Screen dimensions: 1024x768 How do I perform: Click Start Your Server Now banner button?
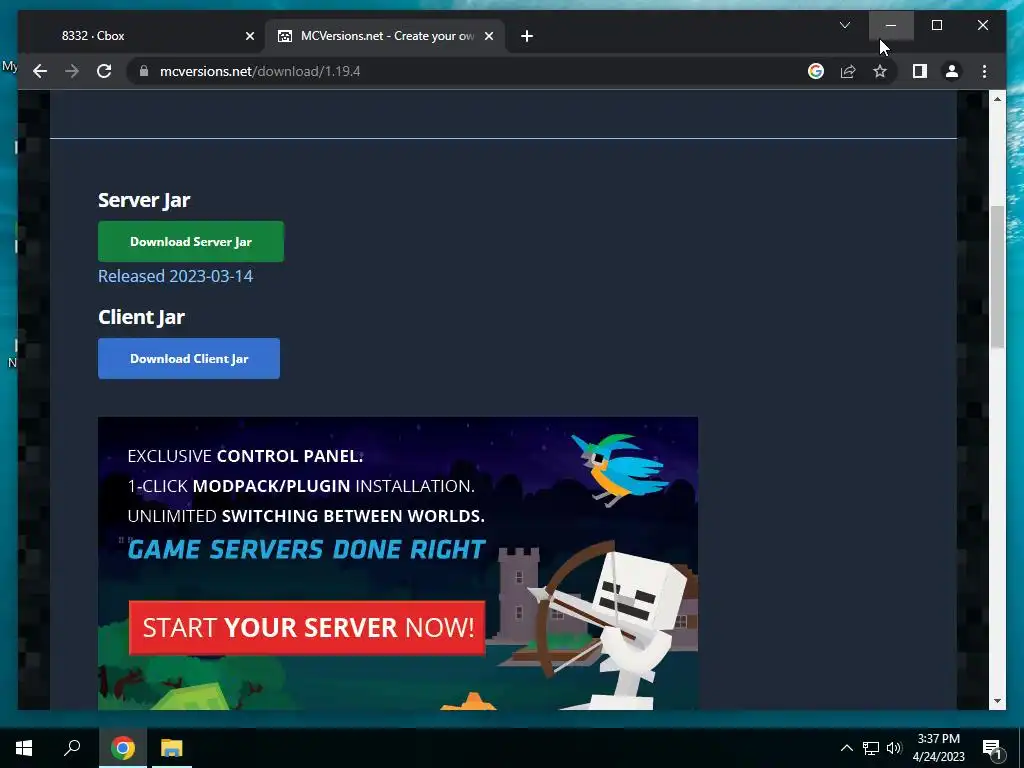tap(307, 628)
